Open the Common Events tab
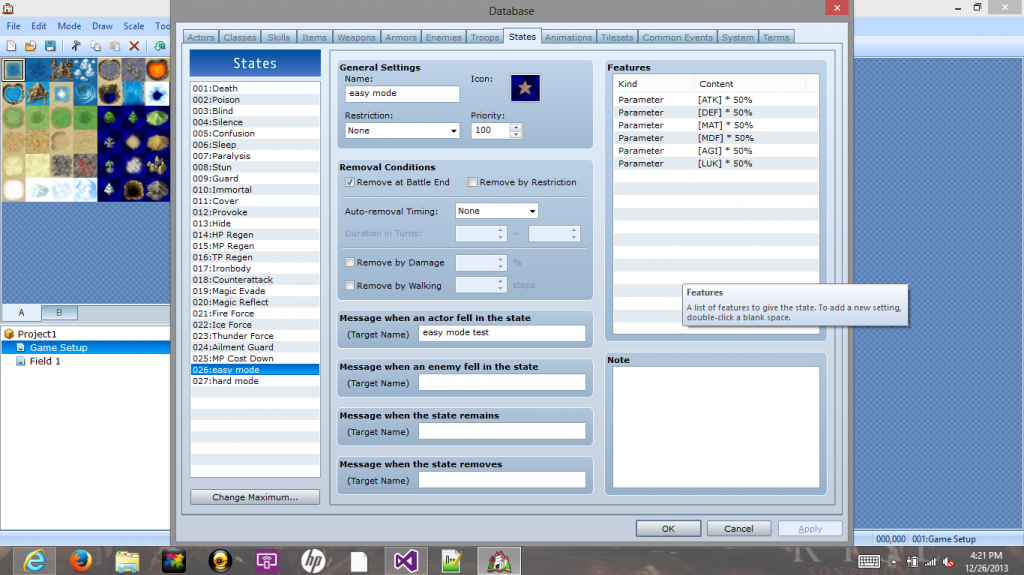This screenshot has height=575, width=1024. 677,38
